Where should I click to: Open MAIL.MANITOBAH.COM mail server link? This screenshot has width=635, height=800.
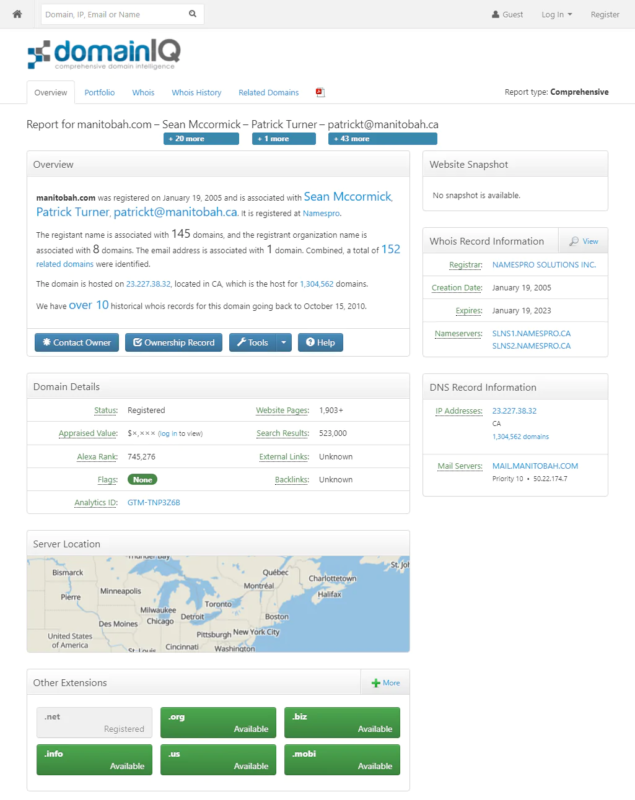535,466
